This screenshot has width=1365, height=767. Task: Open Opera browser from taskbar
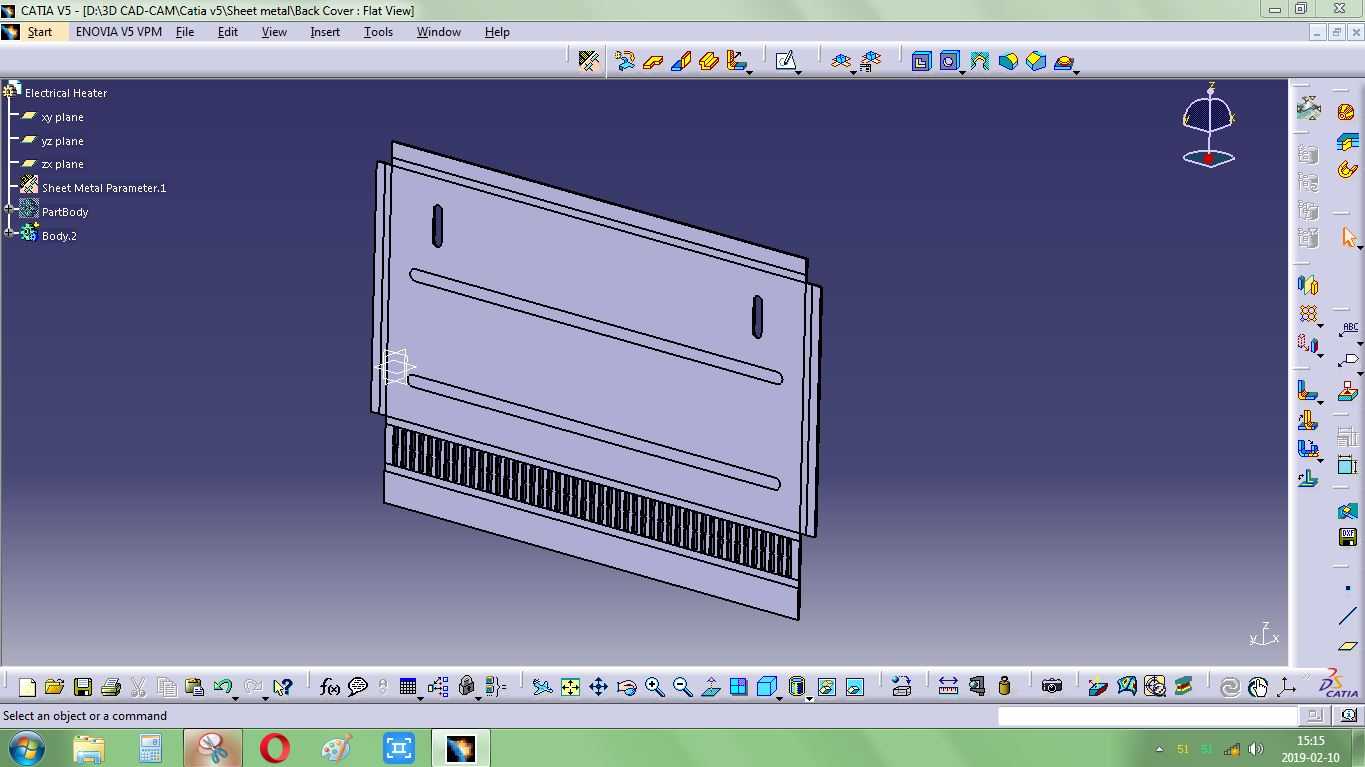(274, 748)
